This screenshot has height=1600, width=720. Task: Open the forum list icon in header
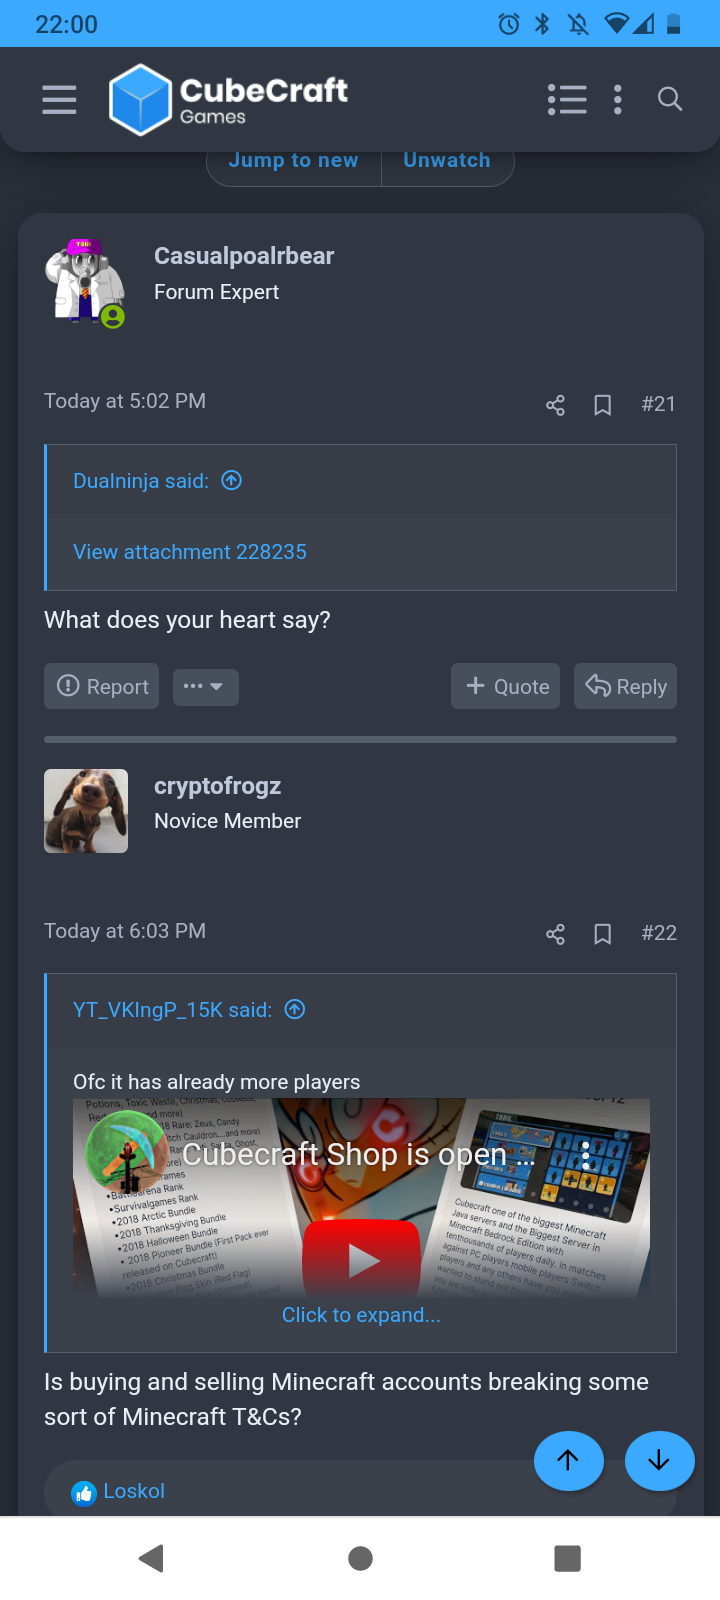pos(567,99)
